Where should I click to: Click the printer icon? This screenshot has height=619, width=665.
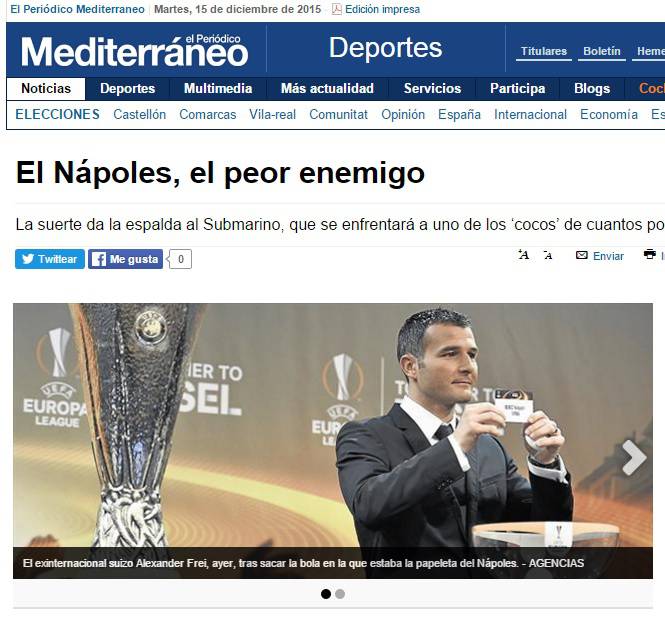(x=649, y=254)
